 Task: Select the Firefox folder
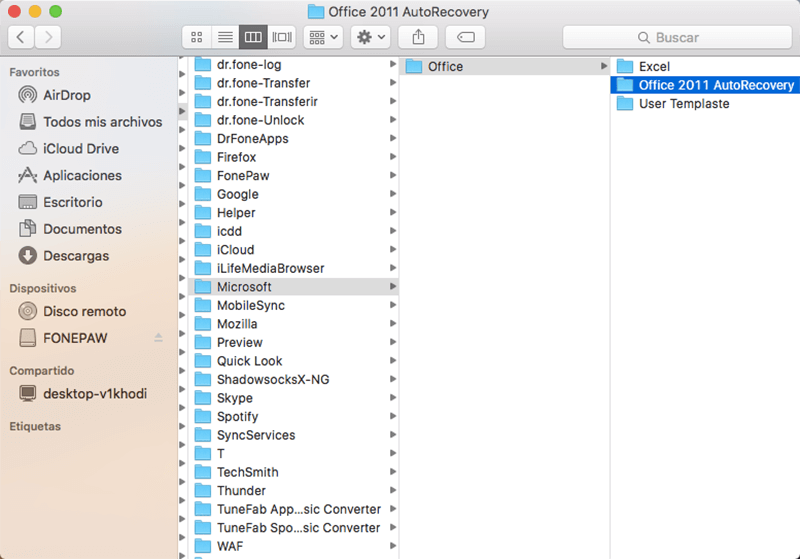[x=293, y=157]
